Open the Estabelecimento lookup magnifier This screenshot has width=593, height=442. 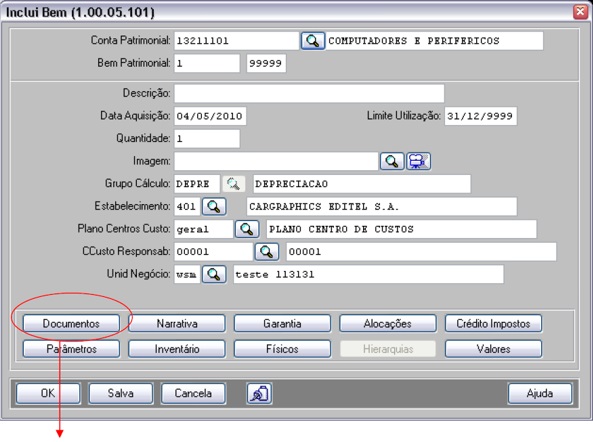pyautogui.click(x=214, y=207)
